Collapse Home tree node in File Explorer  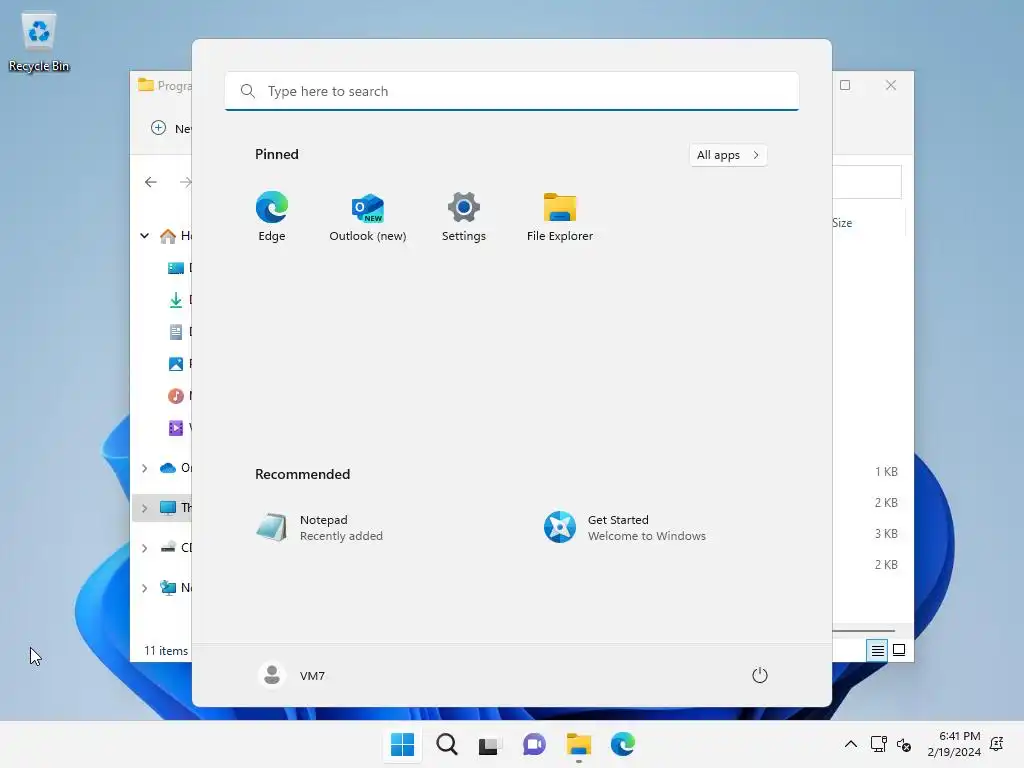point(144,236)
